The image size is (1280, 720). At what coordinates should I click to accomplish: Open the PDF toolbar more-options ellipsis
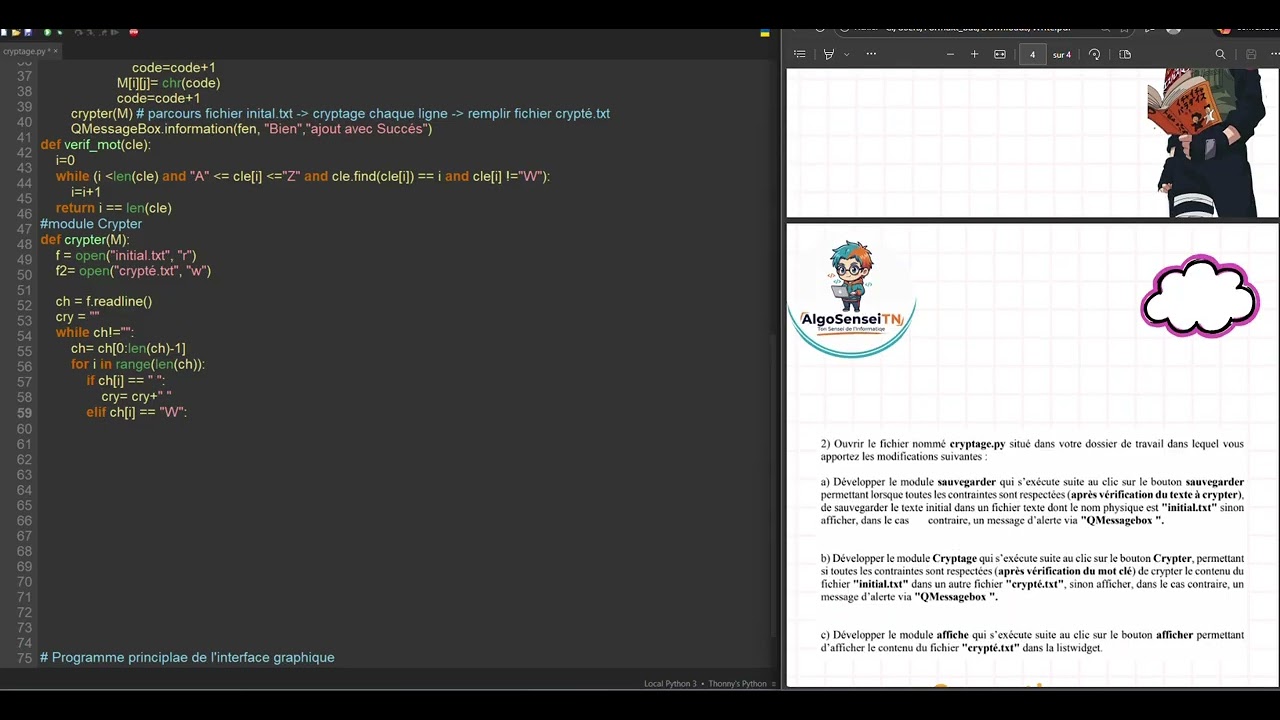(871, 54)
